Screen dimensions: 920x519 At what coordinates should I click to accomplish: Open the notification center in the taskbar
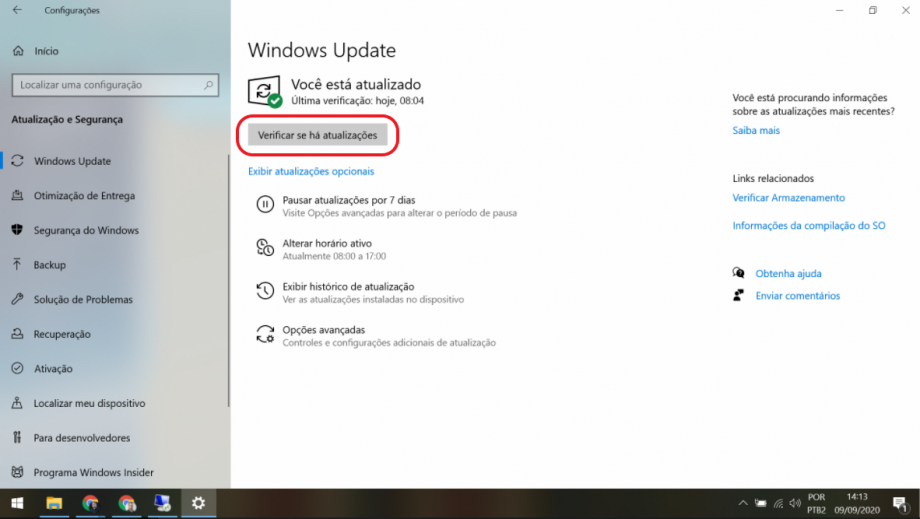[x=901, y=503]
